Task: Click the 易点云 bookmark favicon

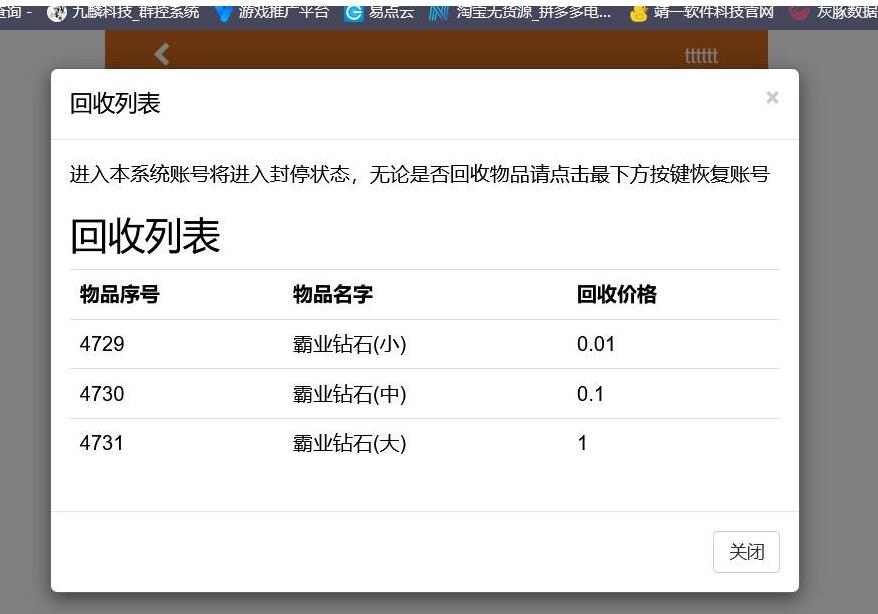Action: (x=354, y=13)
